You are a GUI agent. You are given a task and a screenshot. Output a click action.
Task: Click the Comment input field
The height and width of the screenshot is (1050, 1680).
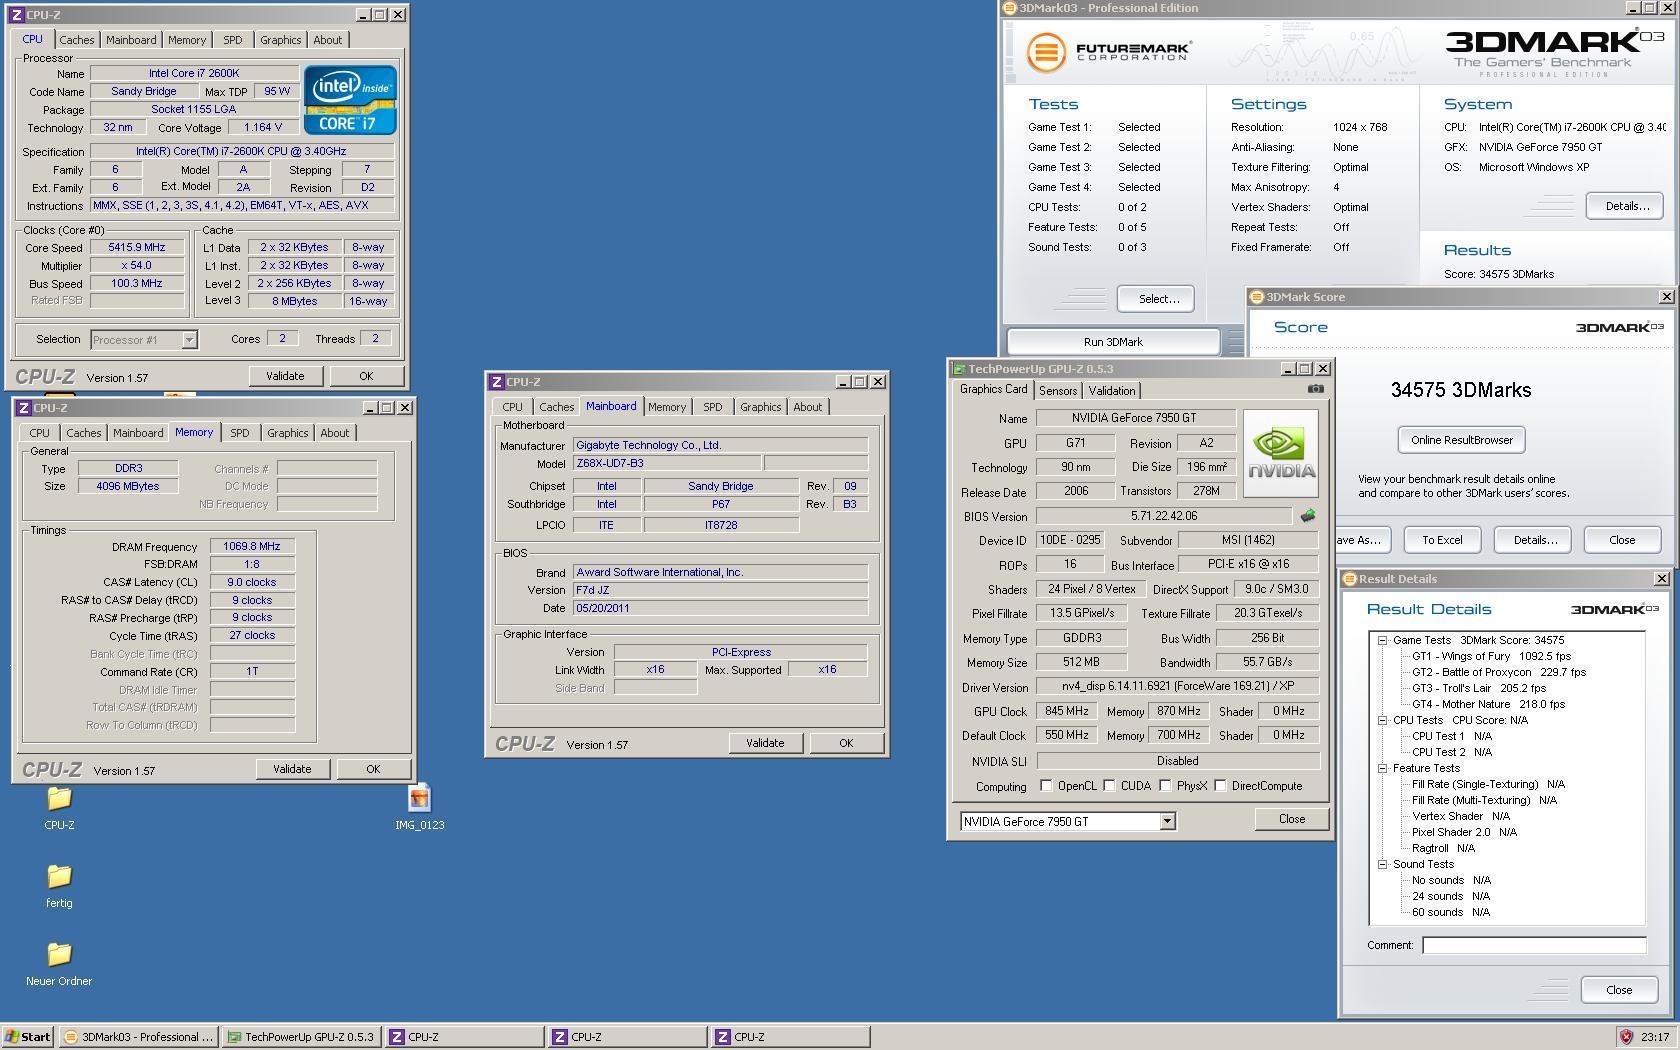point(1534,945)
